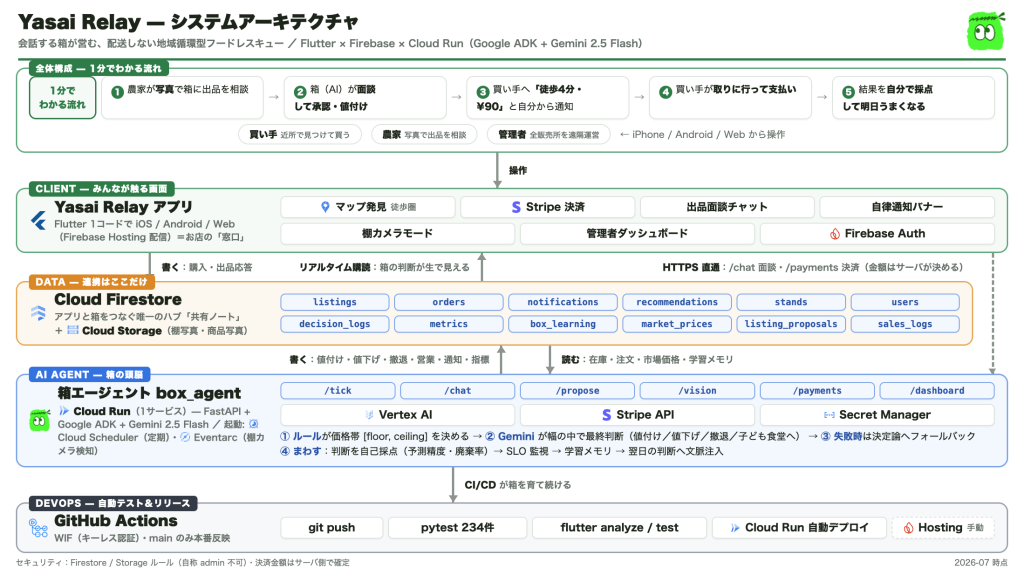
Task: Click the 管理者ダッシュボード box
Action: click(x=637, y=233)
